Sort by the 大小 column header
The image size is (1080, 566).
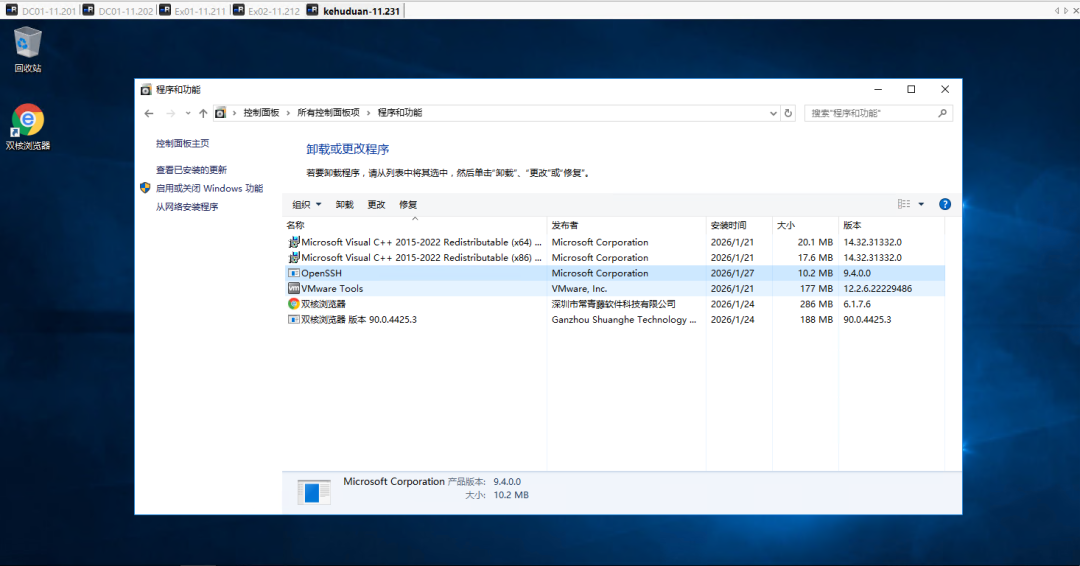pos(805,225)
